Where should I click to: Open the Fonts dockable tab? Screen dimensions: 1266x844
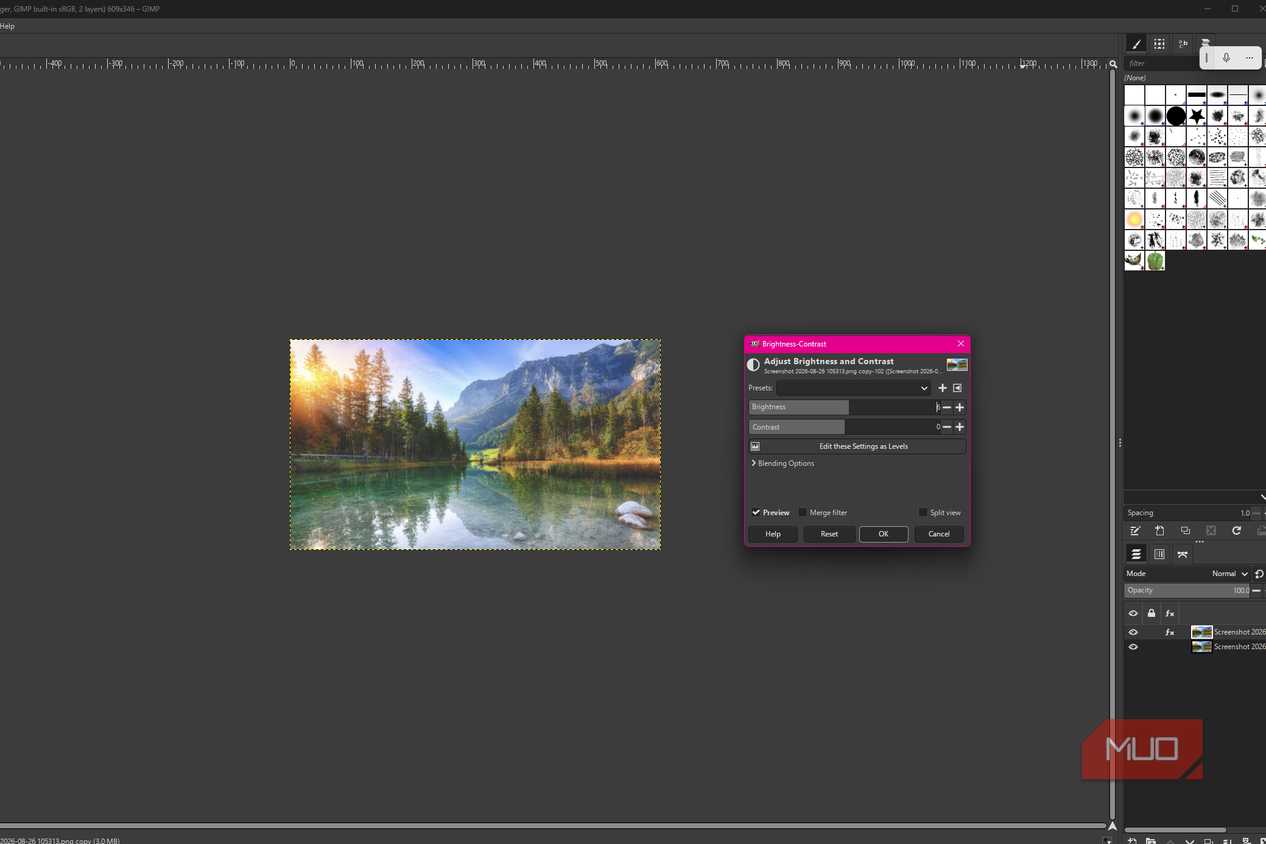(x=1183, y=44)
